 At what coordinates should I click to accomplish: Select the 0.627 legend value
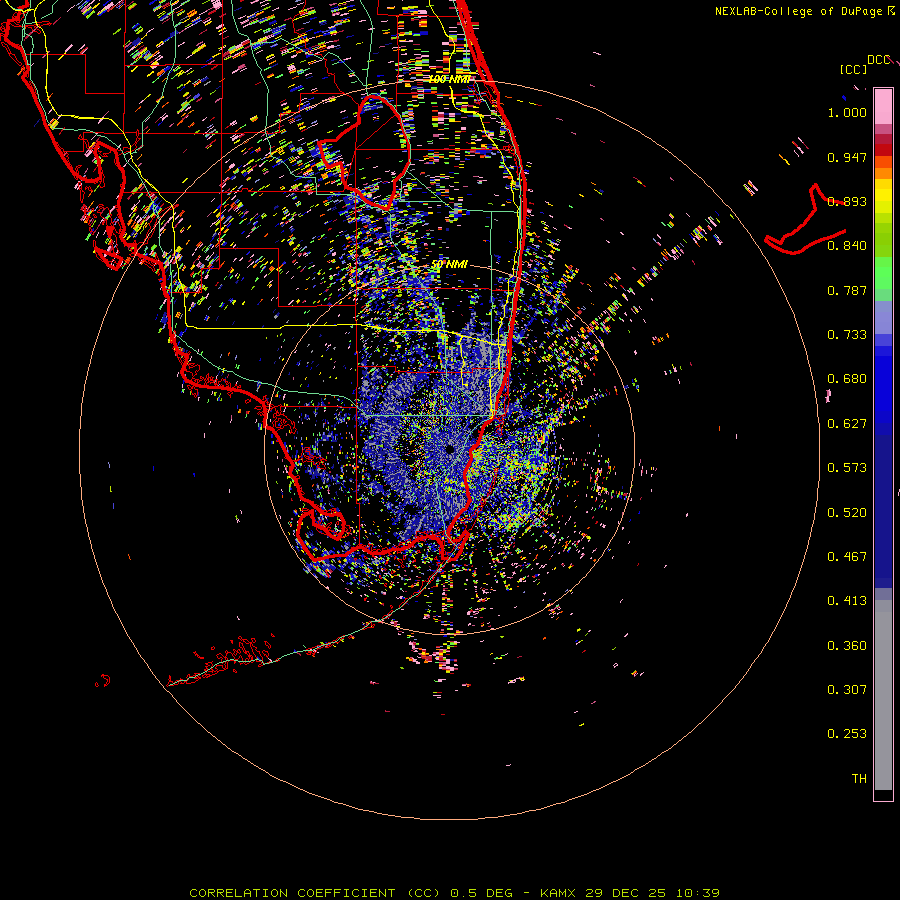[847, 424]
